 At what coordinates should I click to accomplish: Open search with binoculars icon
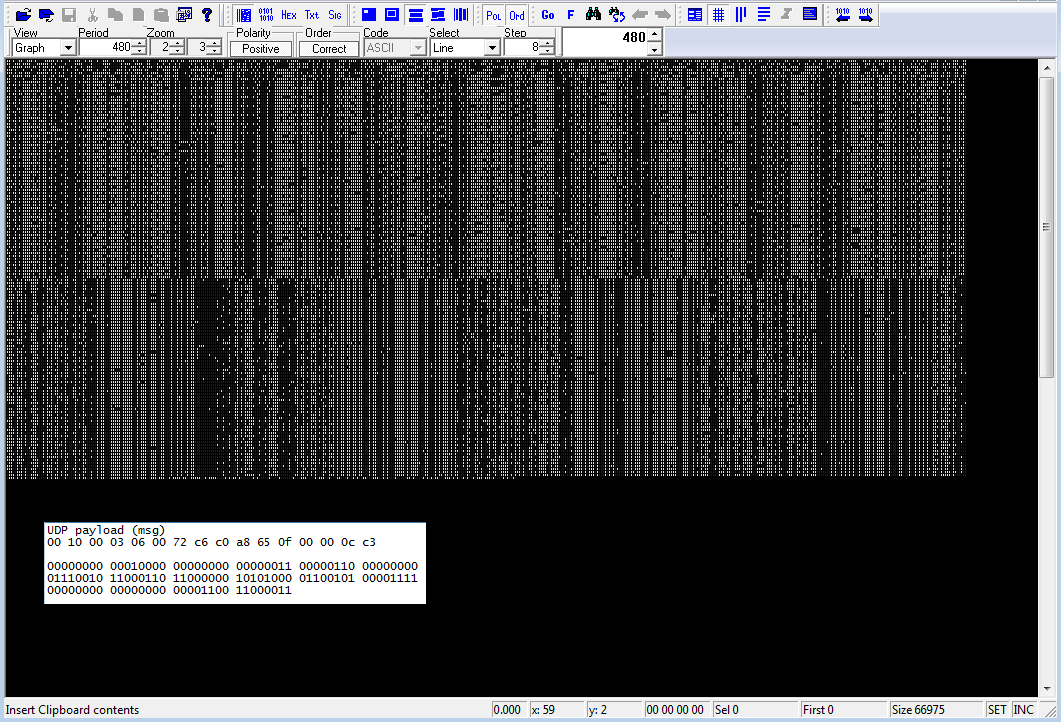(x=593, y=14)
